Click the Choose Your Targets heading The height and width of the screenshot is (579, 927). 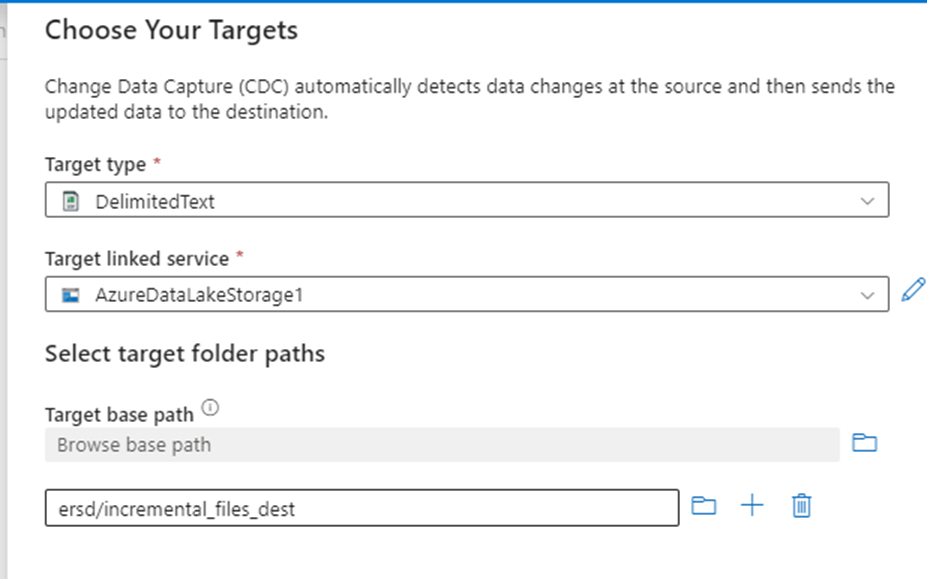(x=171, y=30)
